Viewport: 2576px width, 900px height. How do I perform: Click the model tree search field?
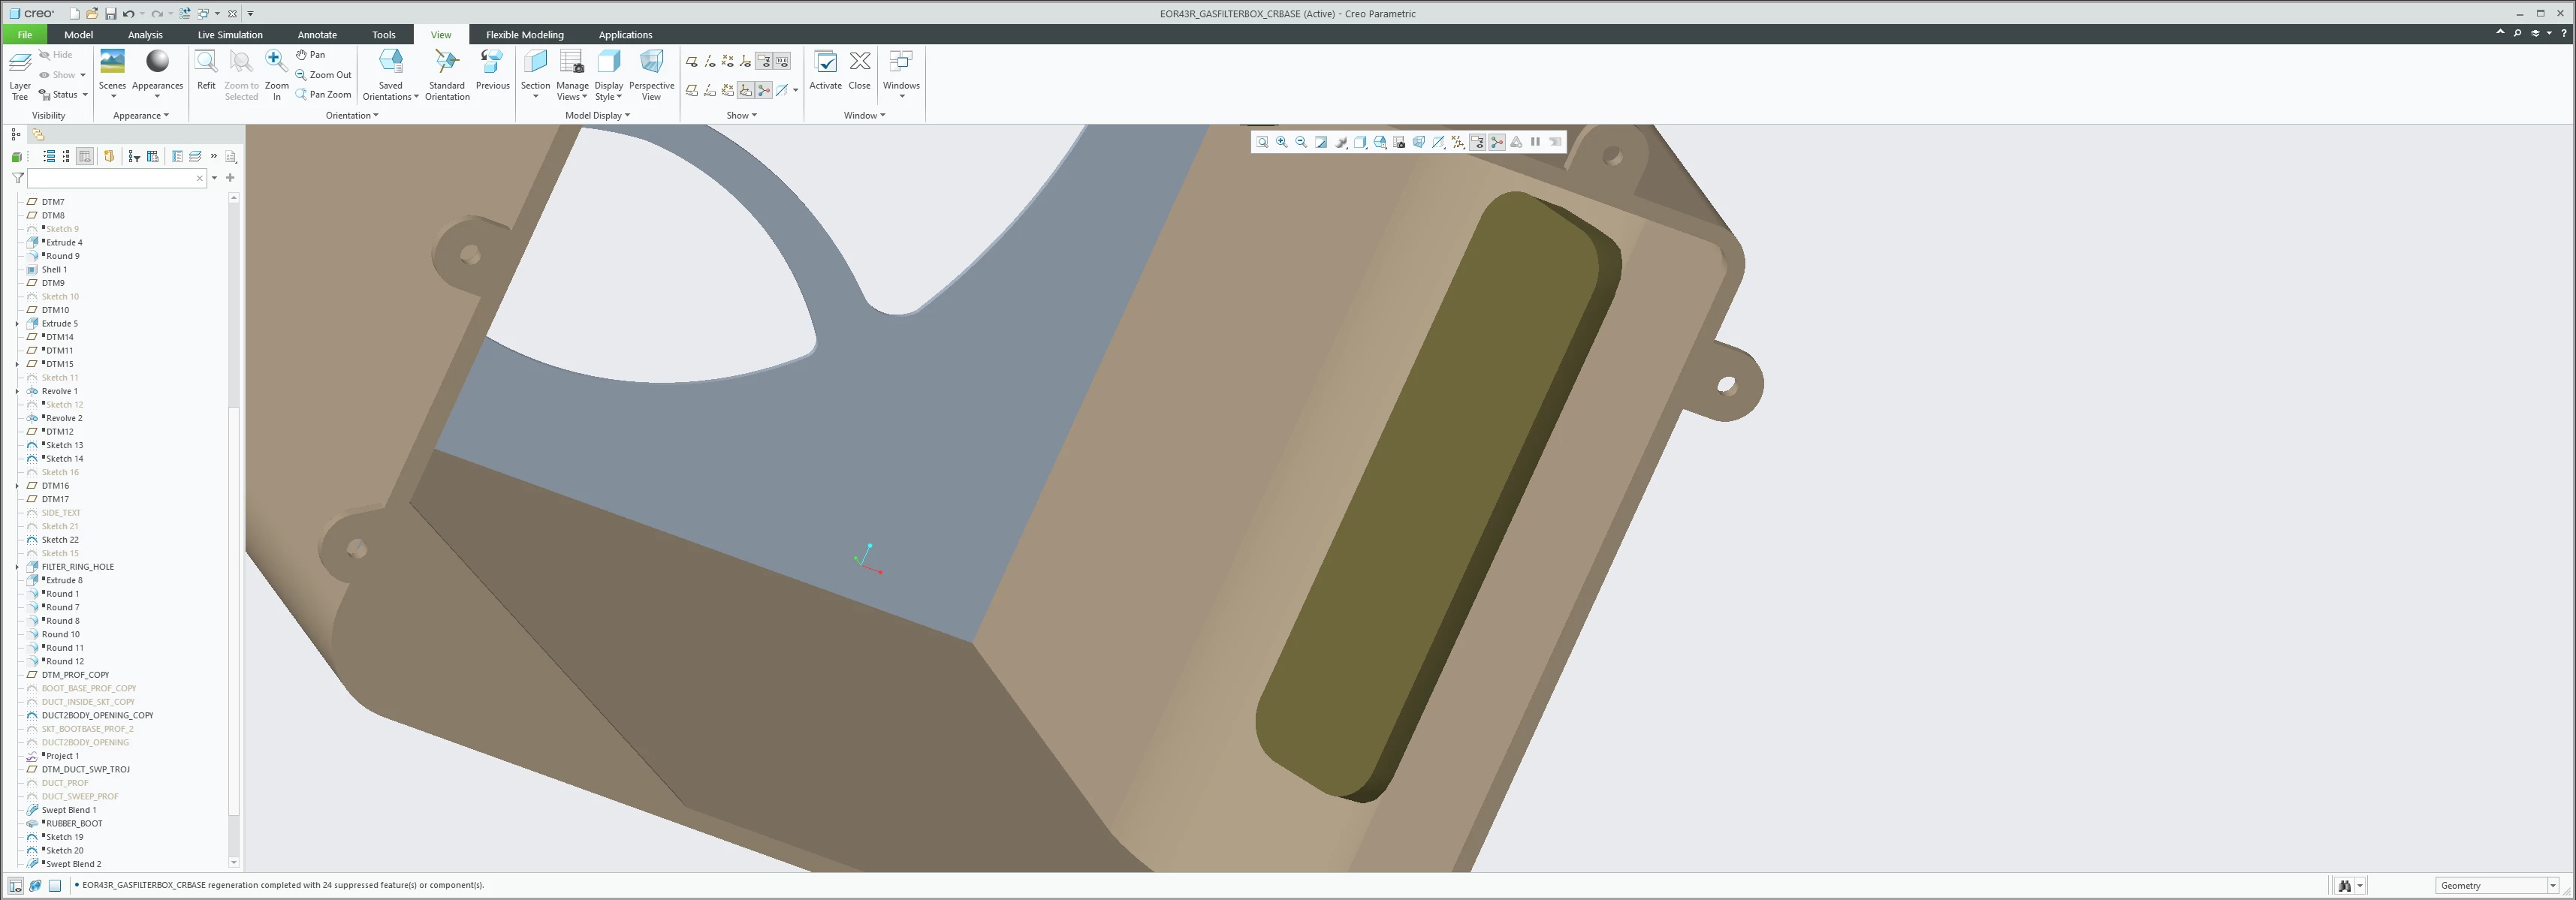pos(110,178)
